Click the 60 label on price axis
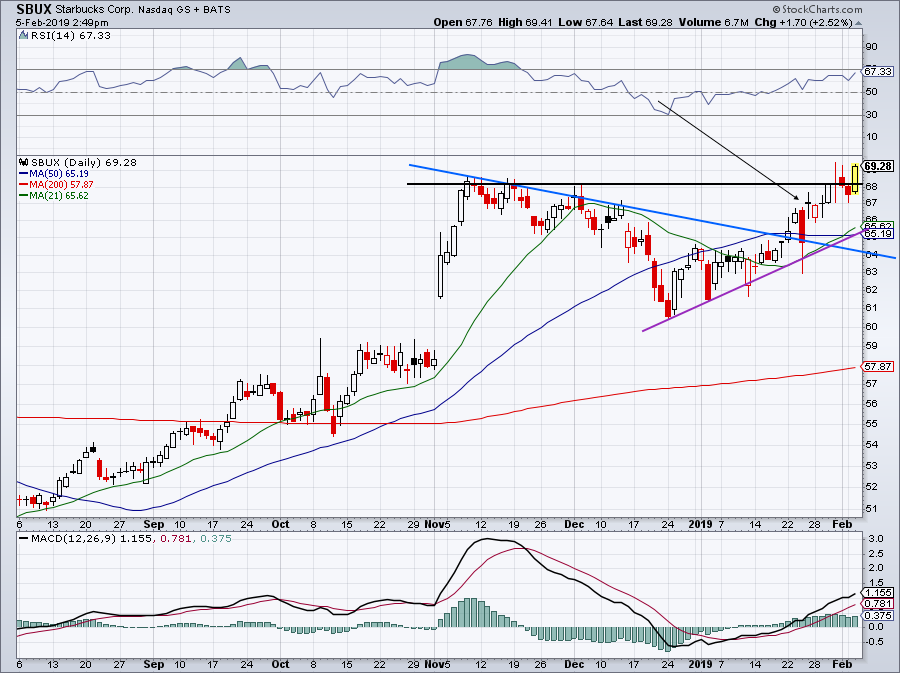The width and height of the screenshot is (900, 673). (x=871, y=326)
